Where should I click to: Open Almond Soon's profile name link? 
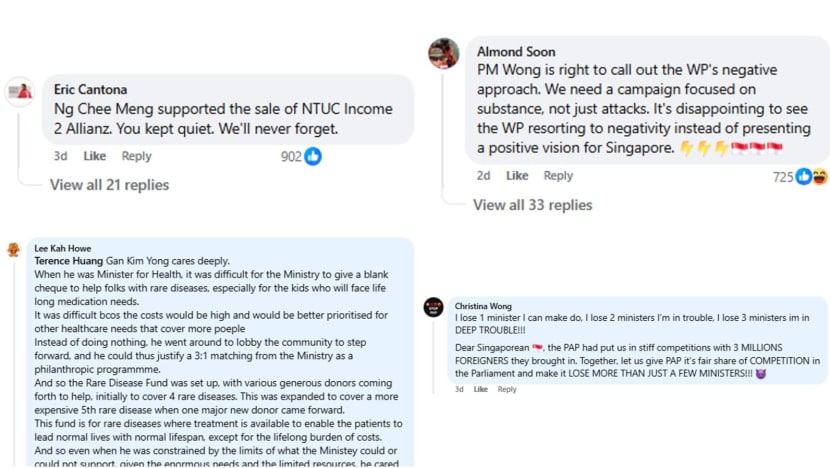[x=516, y=51]
